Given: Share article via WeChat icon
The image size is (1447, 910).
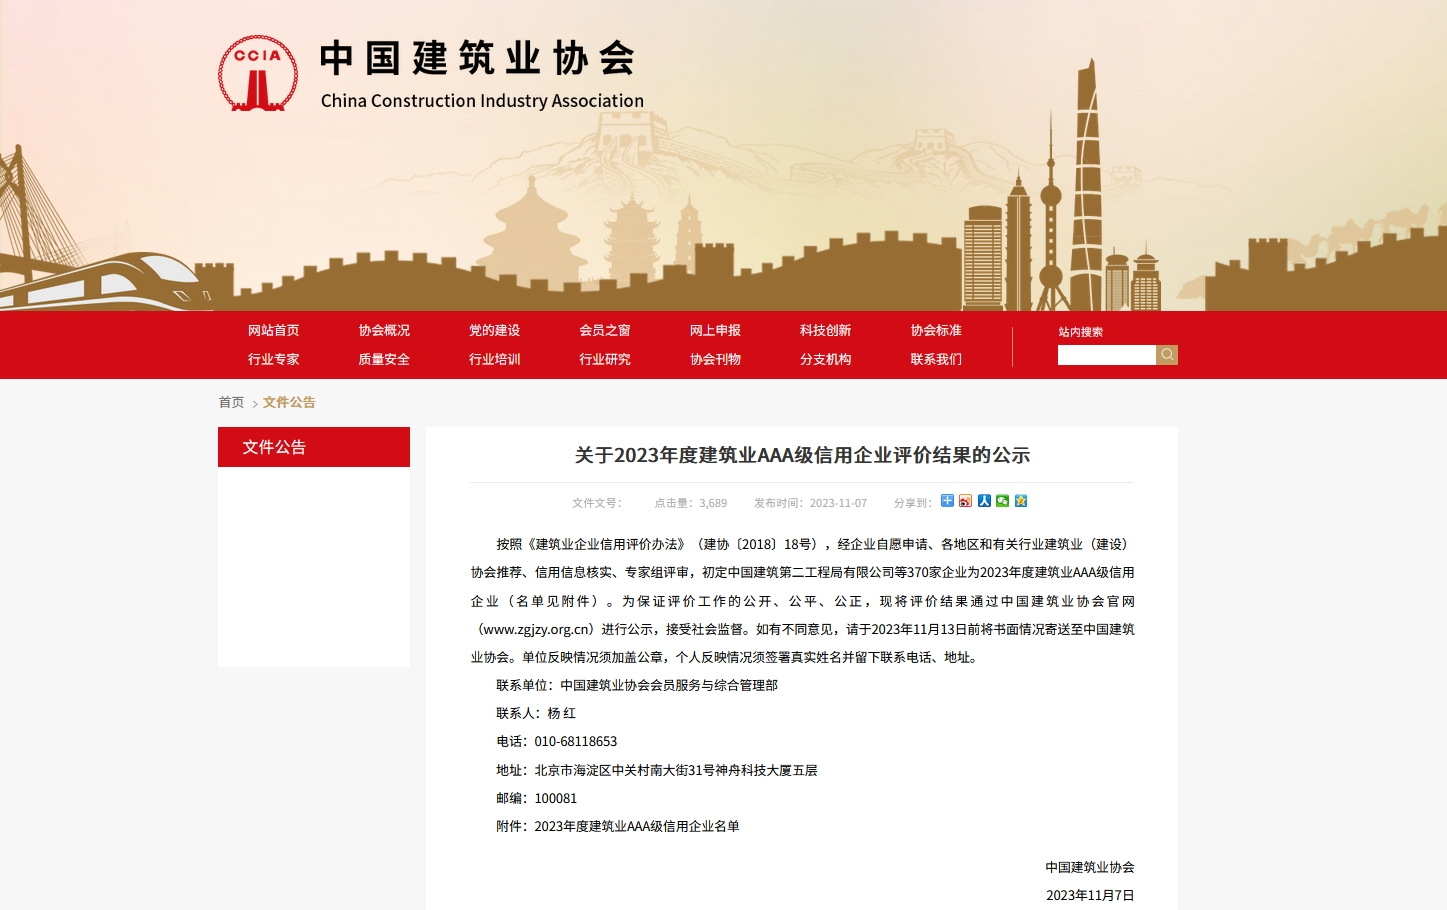Looking at the screenshot, I should pos(1002,501).
